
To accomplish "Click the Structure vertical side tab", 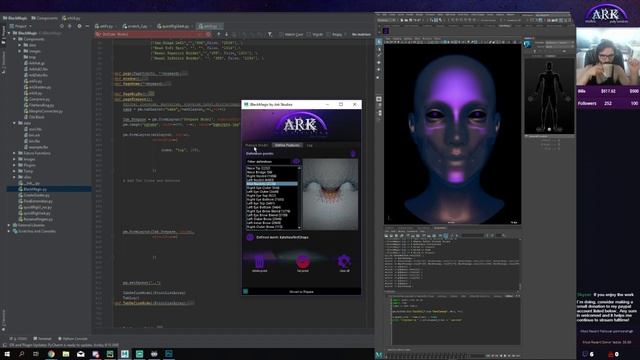I will tap(4, 62).
